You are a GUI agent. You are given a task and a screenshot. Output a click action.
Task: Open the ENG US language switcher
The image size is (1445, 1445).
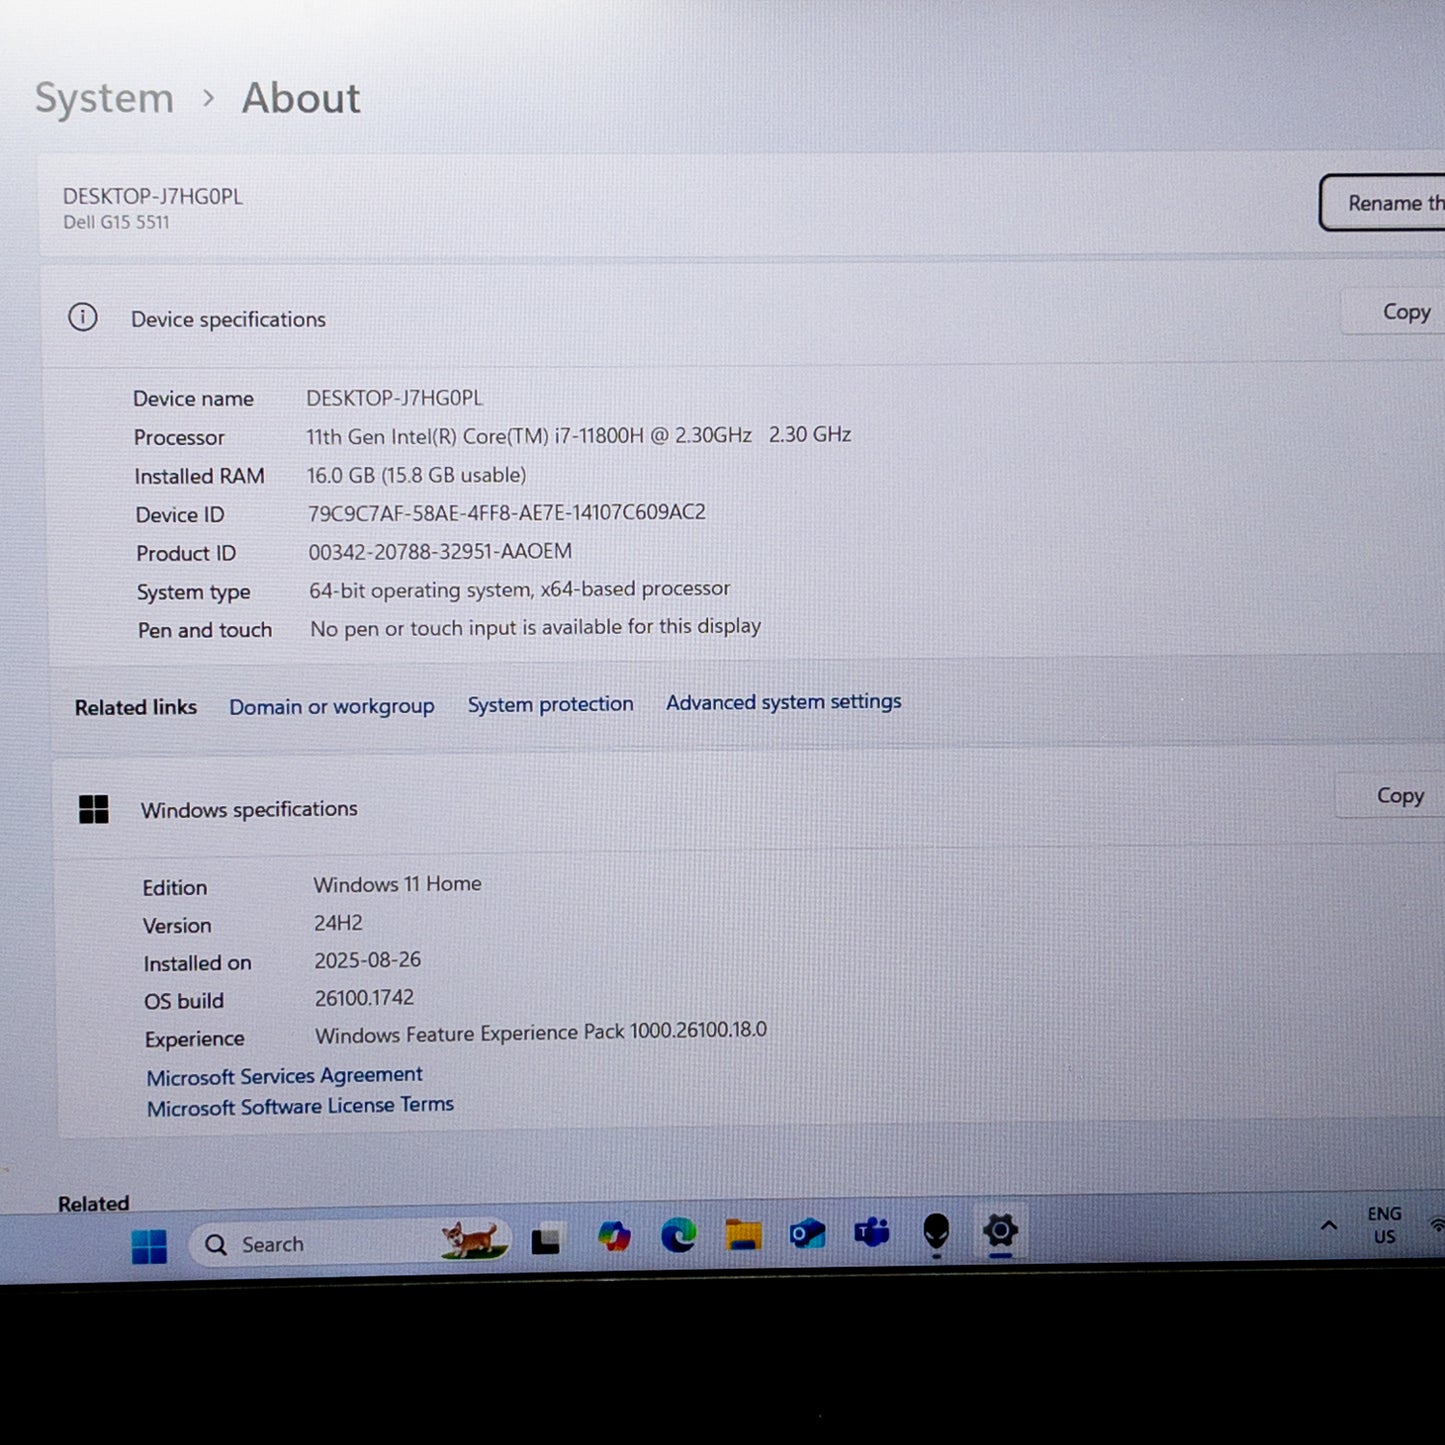pos(1385,1225)
